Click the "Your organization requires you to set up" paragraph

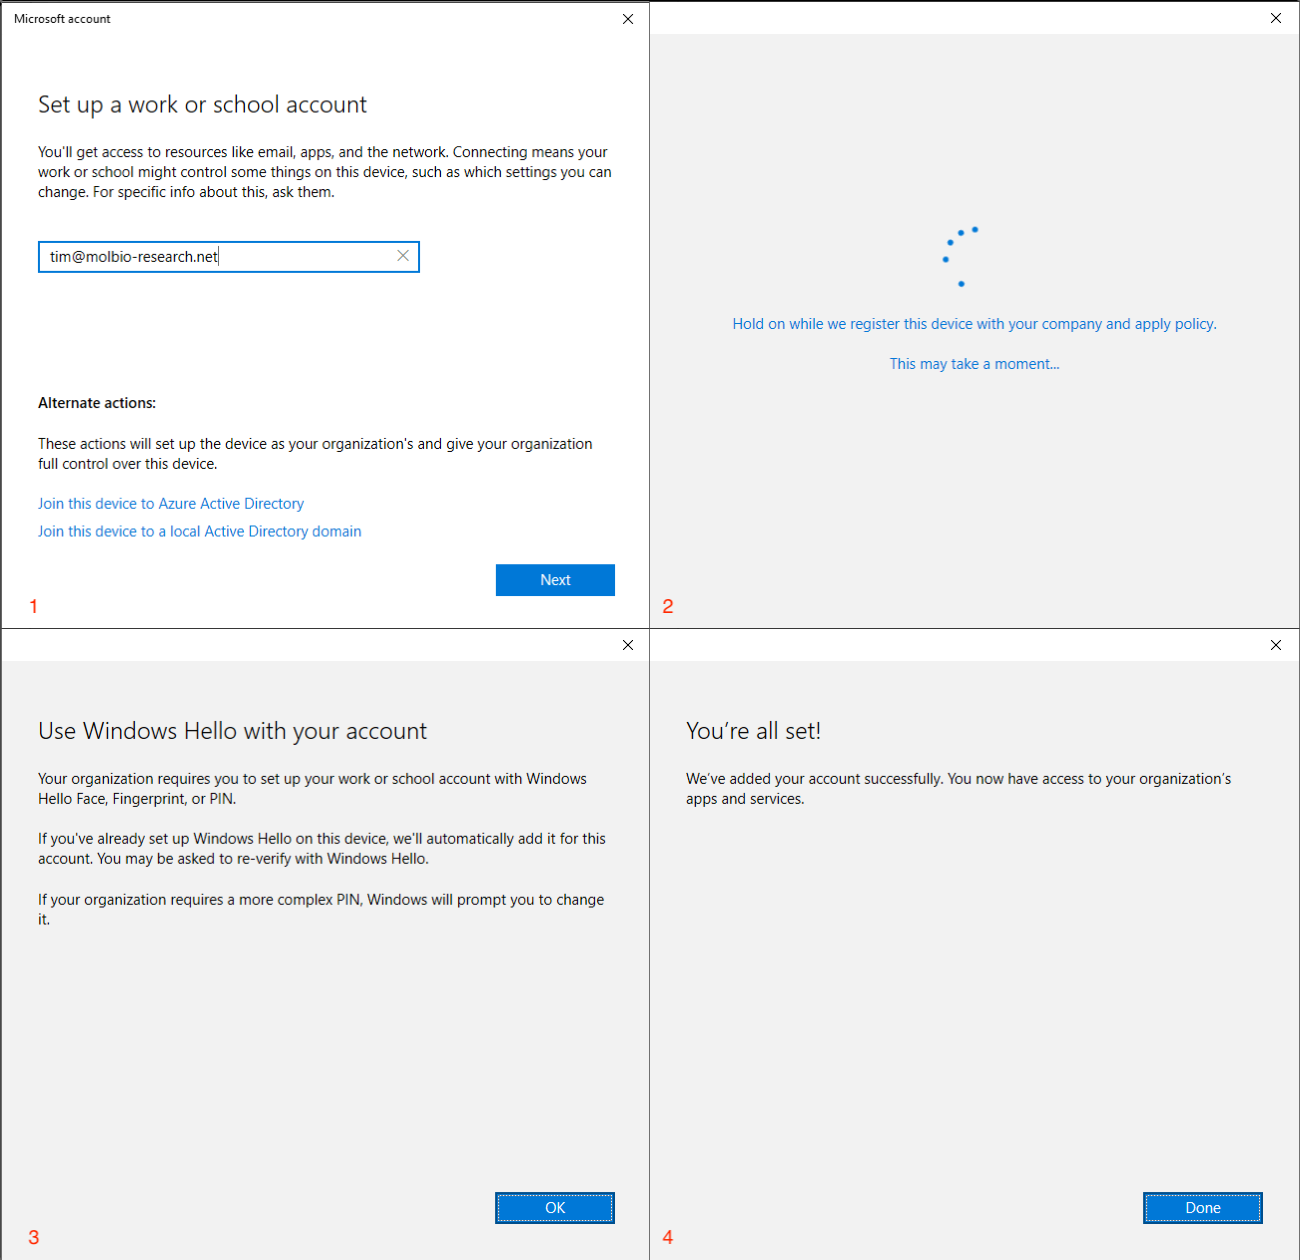tap(312, 789)
